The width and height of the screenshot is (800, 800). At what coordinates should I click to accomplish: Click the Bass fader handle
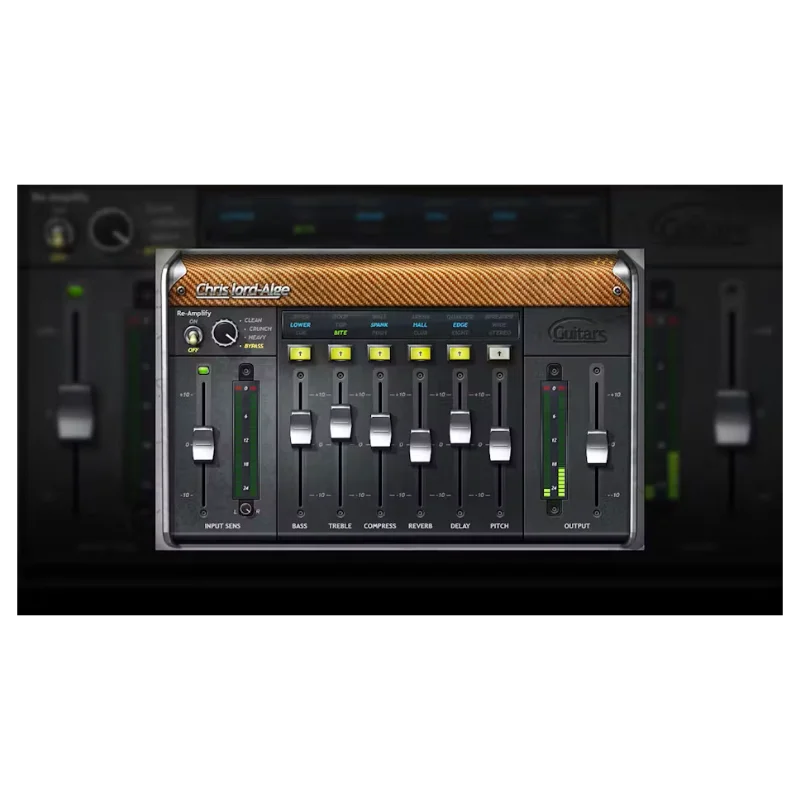[300, 428]
